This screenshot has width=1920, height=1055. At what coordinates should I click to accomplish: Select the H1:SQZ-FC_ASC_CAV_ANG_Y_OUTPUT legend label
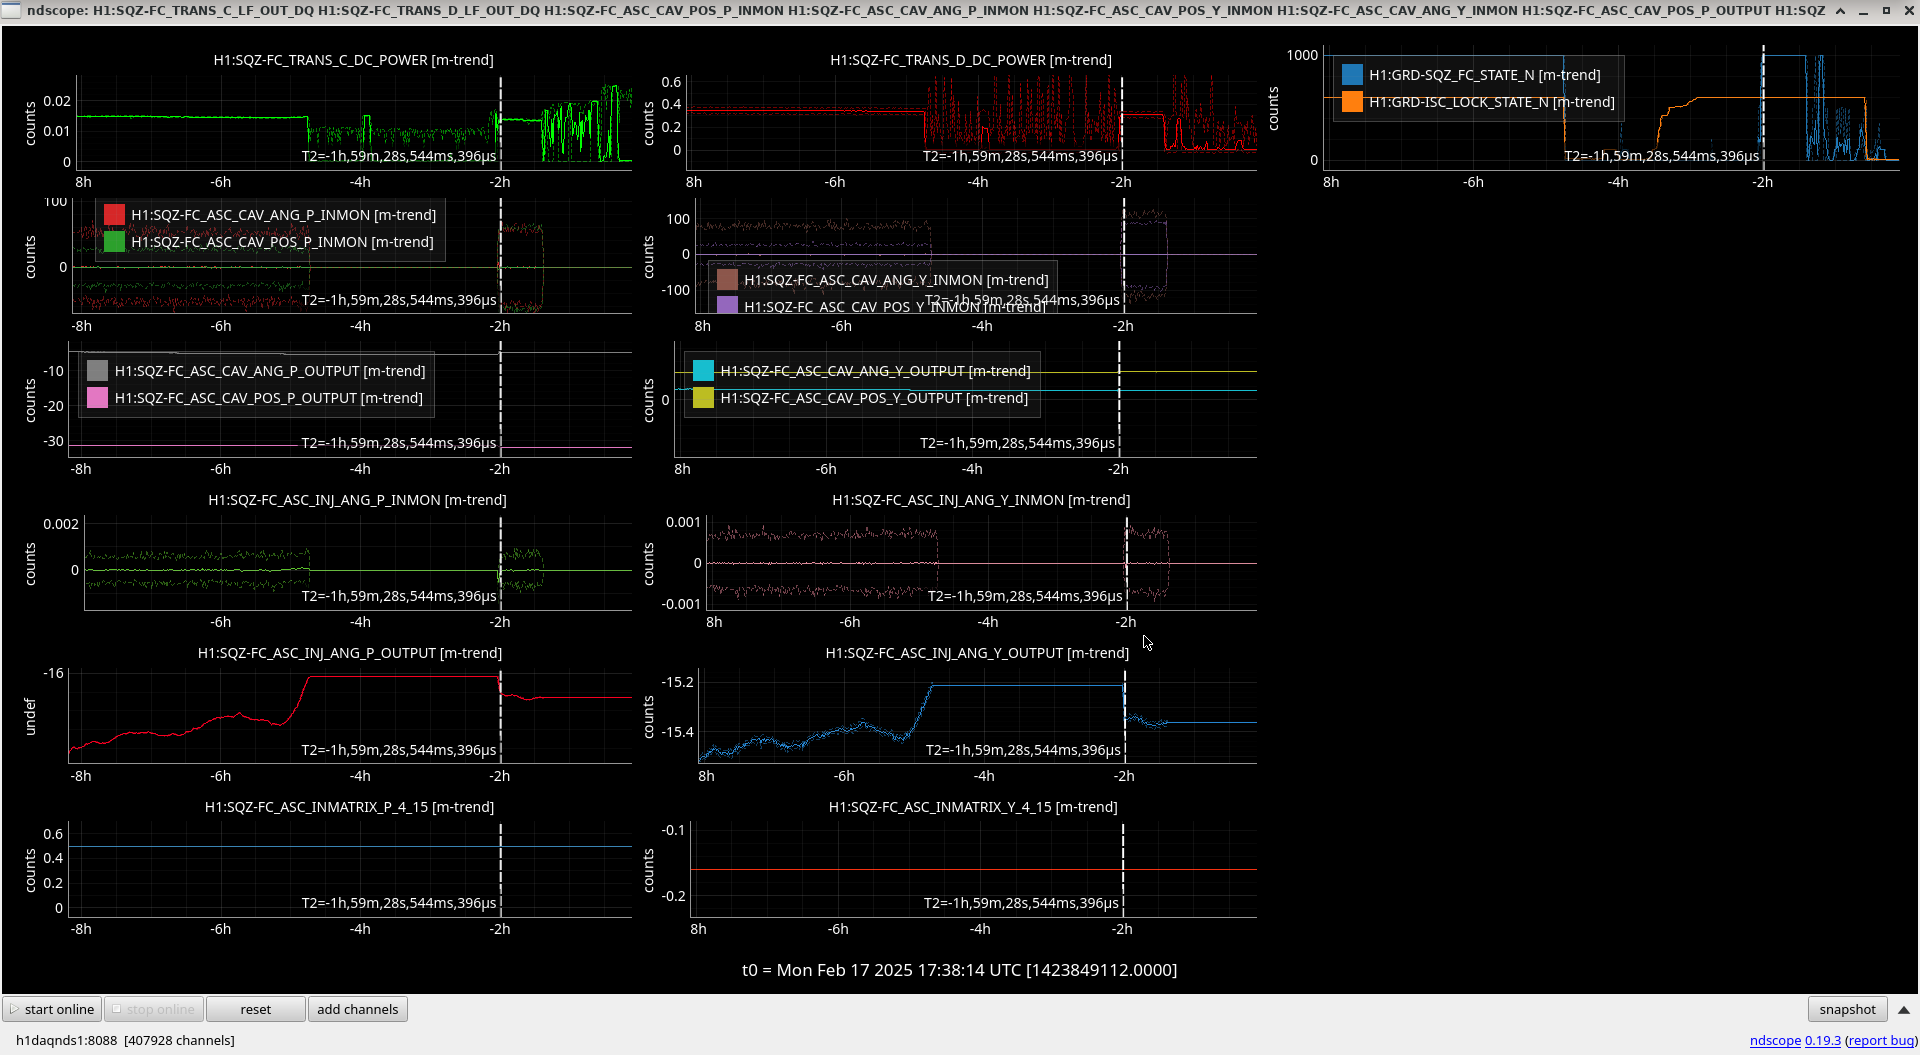[875, 371]
